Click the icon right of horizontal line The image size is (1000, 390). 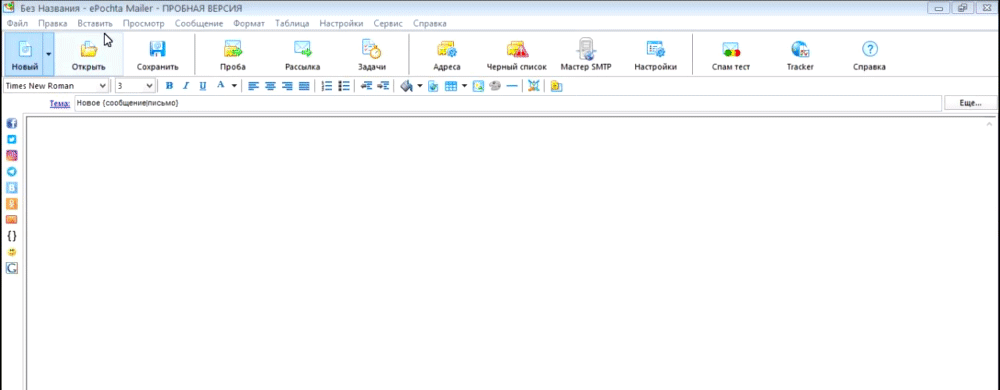534,85
